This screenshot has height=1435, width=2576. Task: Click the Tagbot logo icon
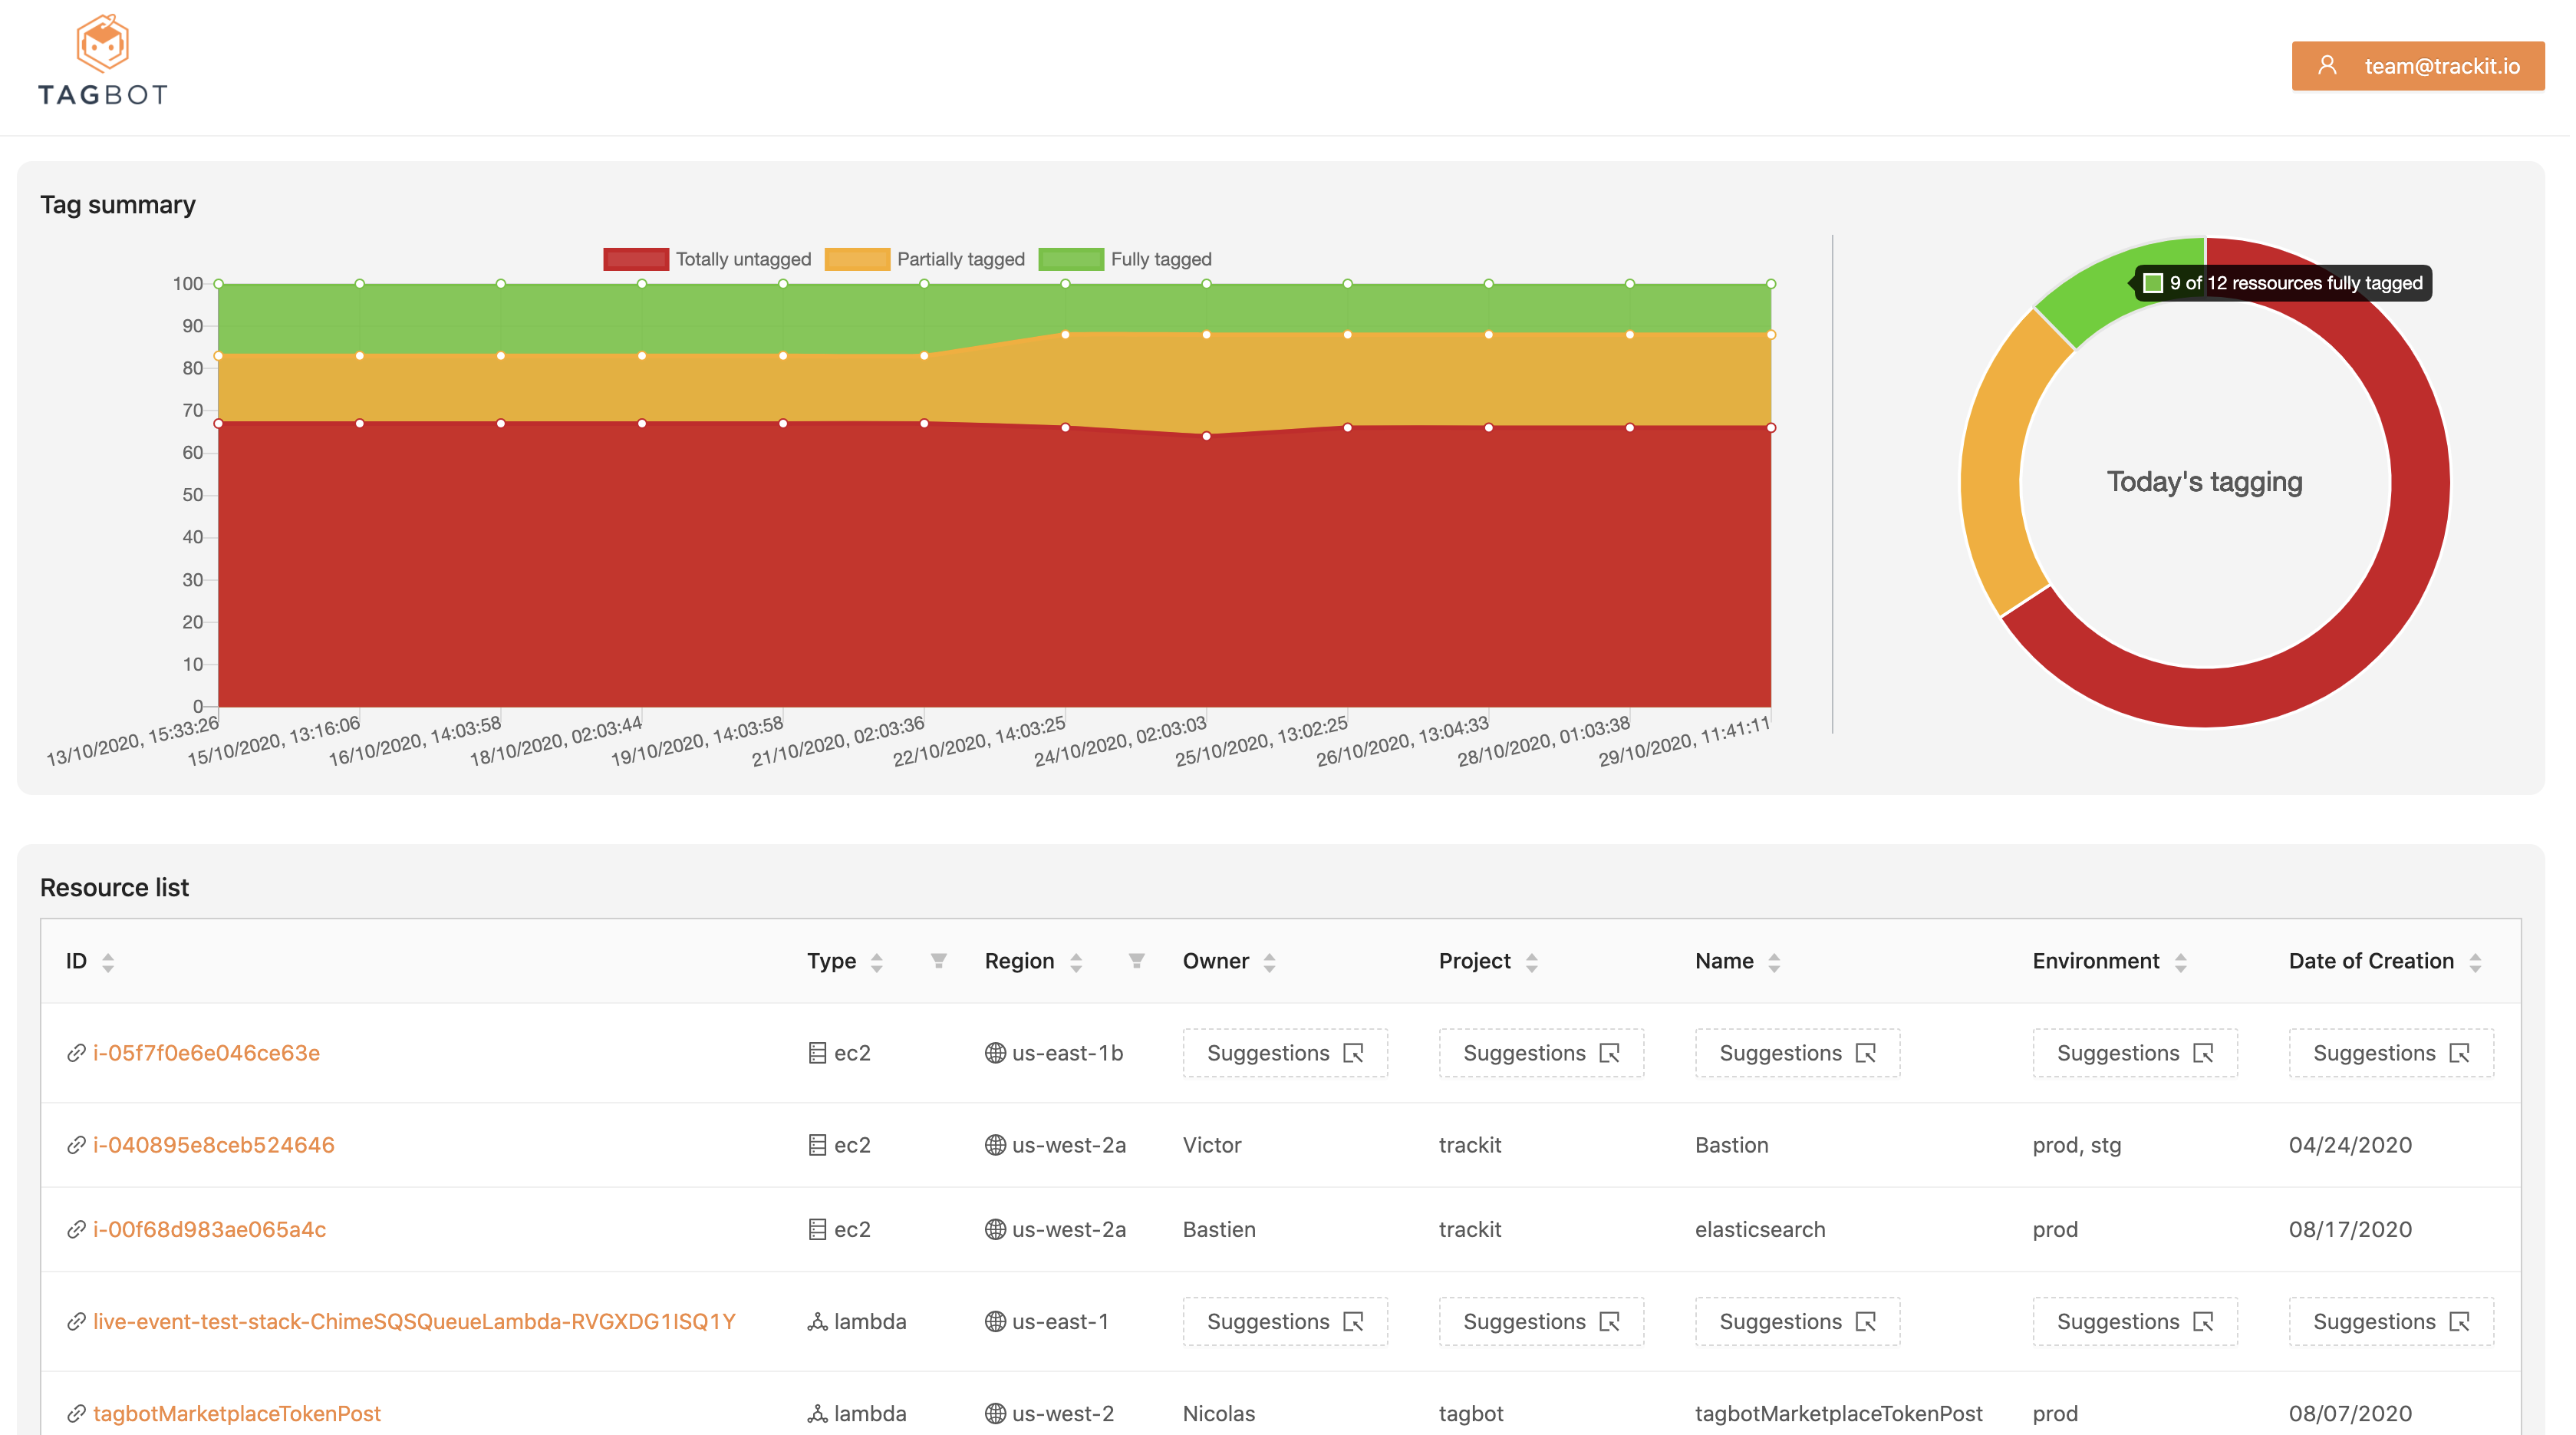point(103,44)
